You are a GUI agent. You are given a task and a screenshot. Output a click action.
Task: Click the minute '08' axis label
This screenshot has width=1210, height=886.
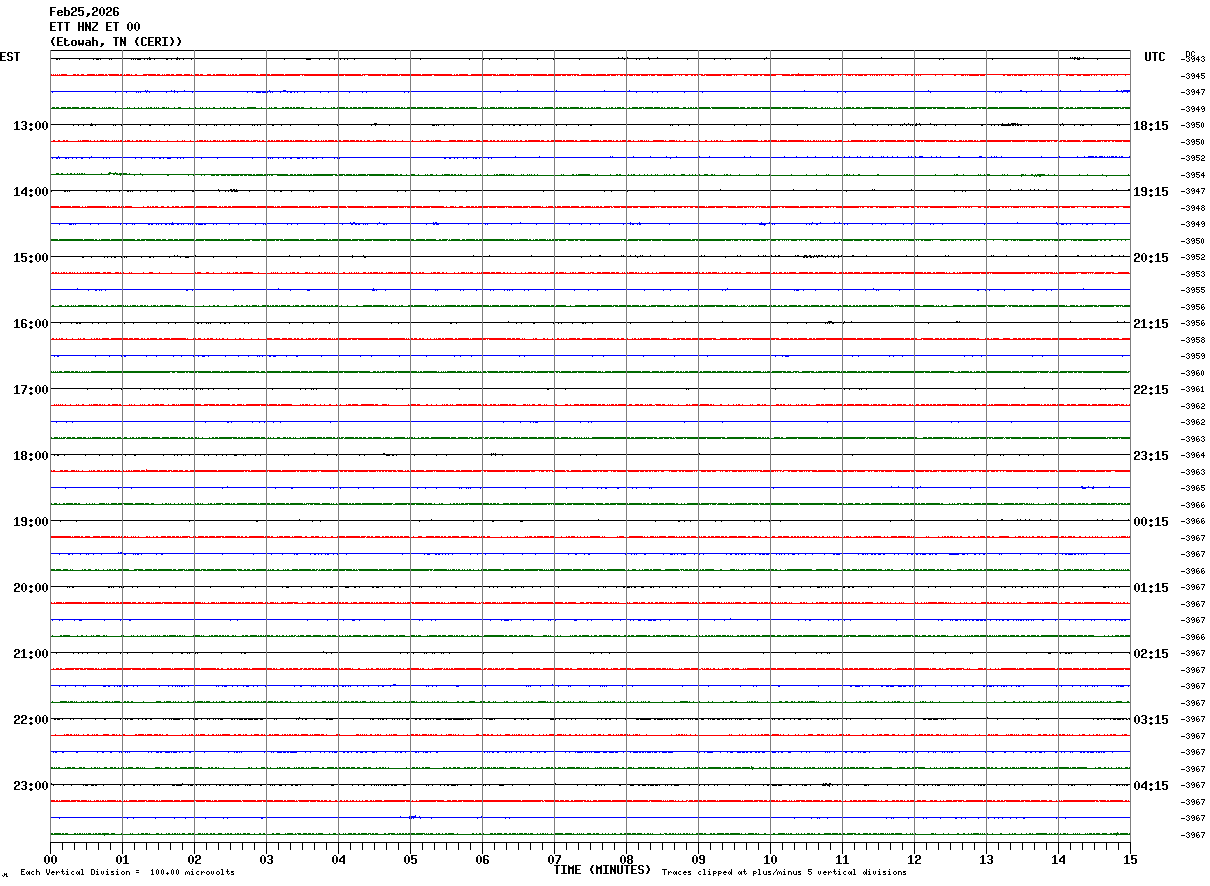[626, 860]
